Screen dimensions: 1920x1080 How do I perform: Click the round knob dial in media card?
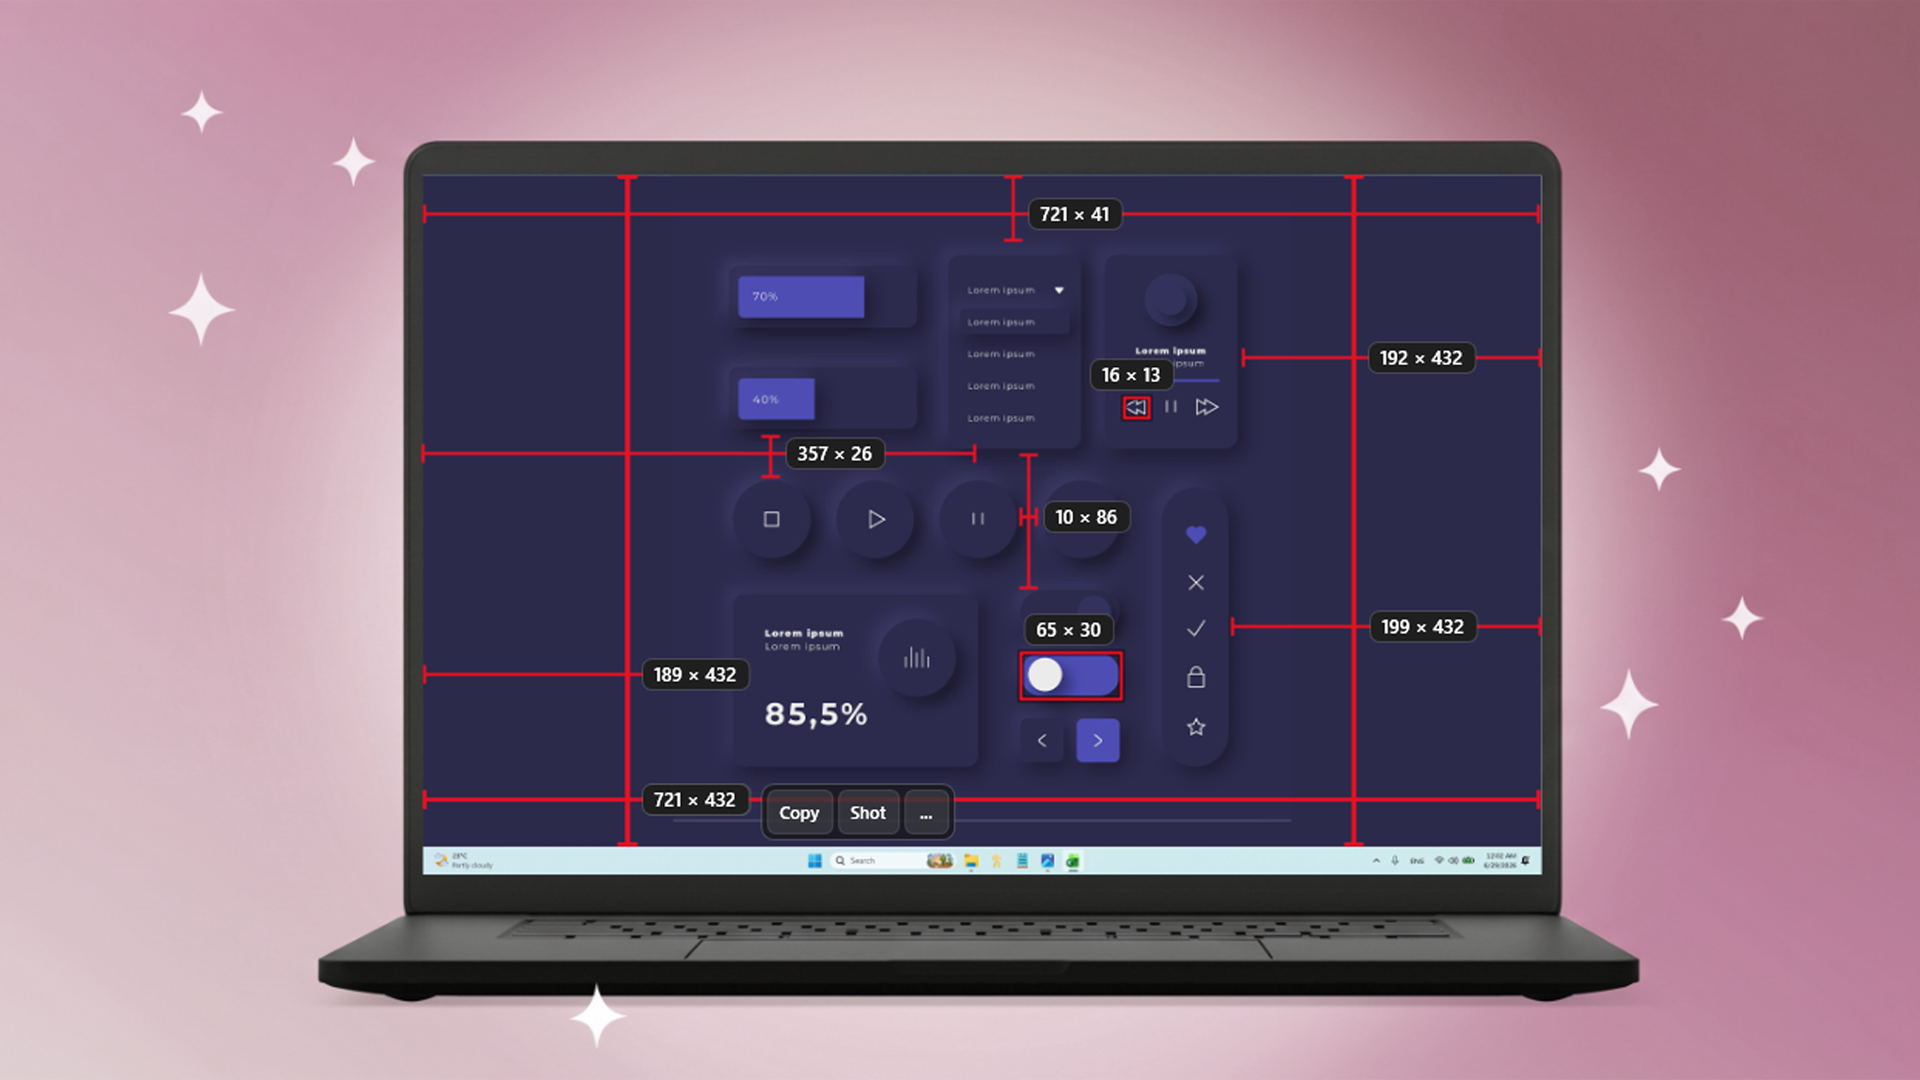(1171, 299)
